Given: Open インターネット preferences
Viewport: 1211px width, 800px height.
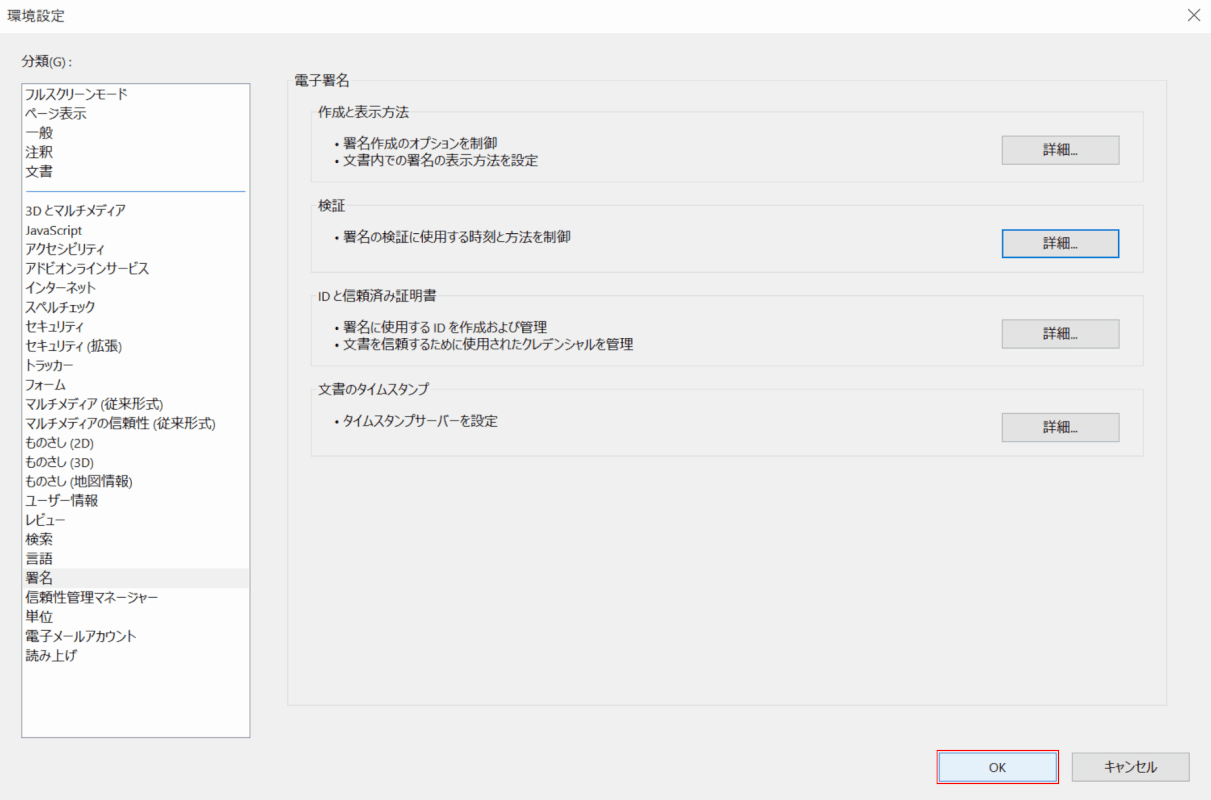Looking at the screenshot, I should tap(60, 287).
